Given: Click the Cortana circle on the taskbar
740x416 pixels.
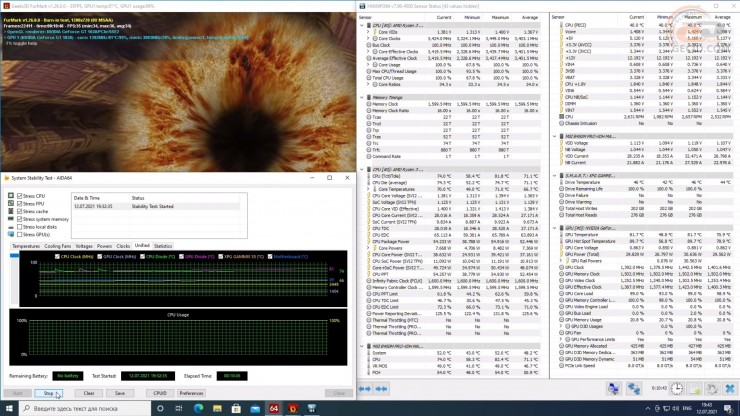Looking at the screenshot, I should coord(160,408).
